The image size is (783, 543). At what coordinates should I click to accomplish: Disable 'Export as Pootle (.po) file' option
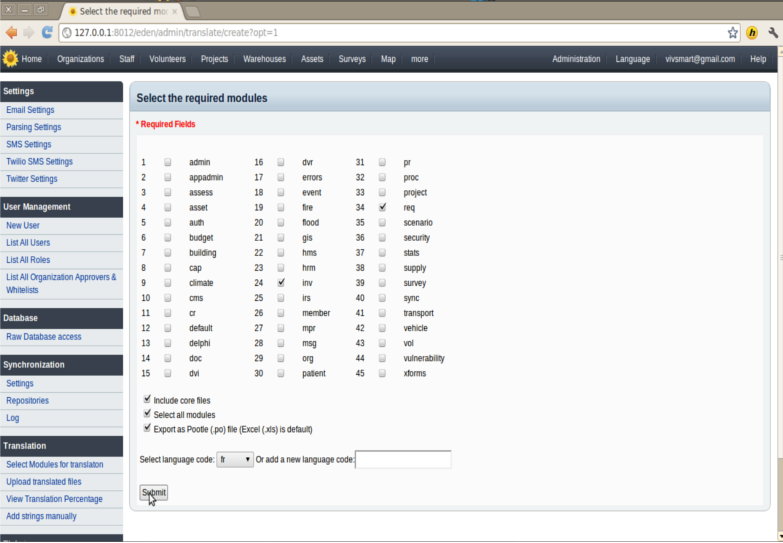[x=147, y=428]
